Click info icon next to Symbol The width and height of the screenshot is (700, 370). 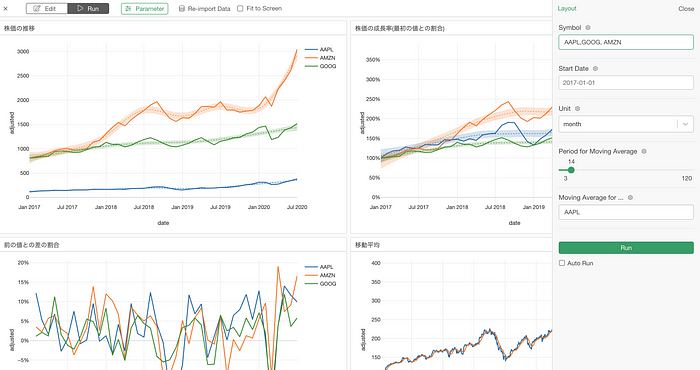588,28
